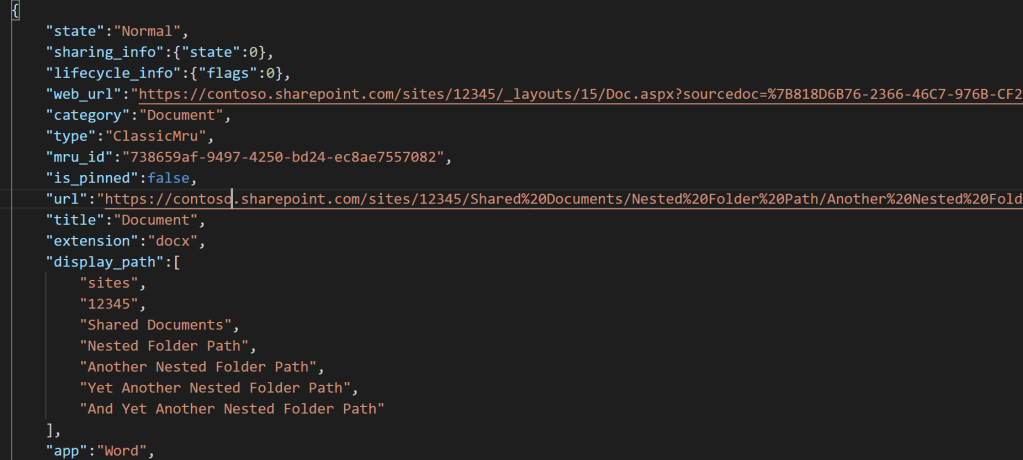Click the "Nested Folder Path" first entry
The image size is (1023, 460).
coord(168,346)
